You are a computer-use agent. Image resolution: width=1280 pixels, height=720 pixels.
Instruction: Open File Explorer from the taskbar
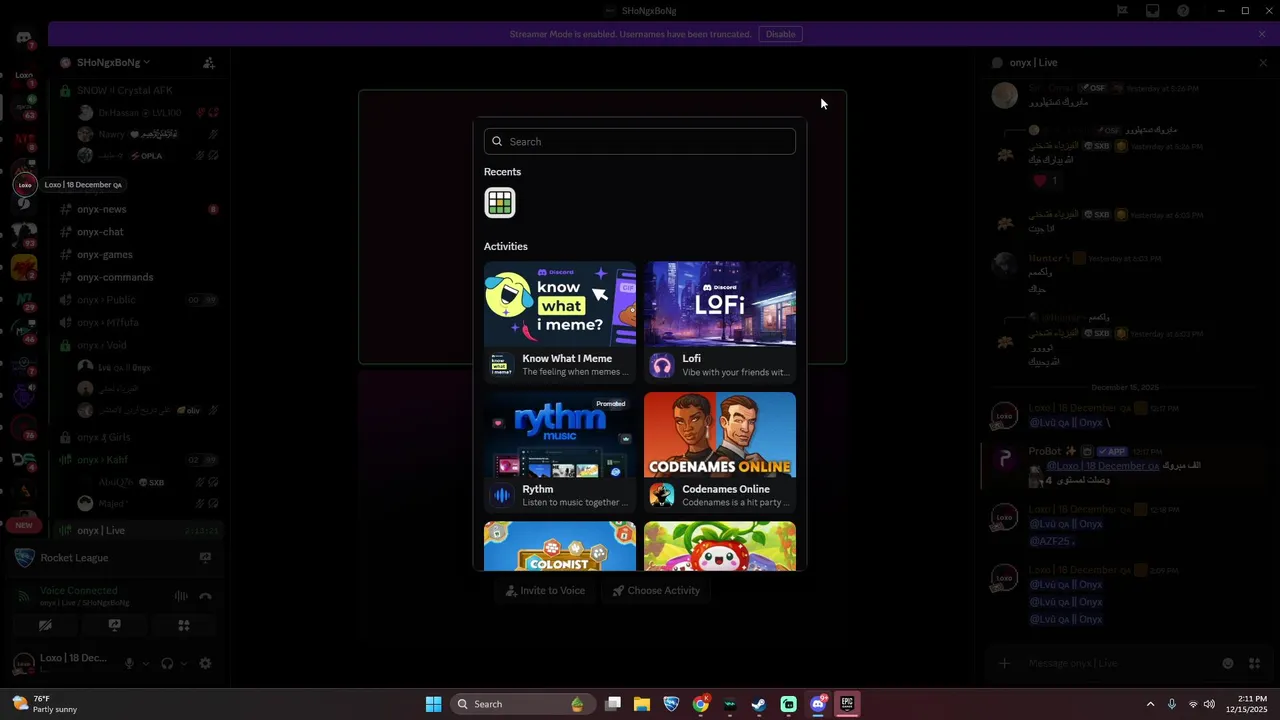pos(642,704)
